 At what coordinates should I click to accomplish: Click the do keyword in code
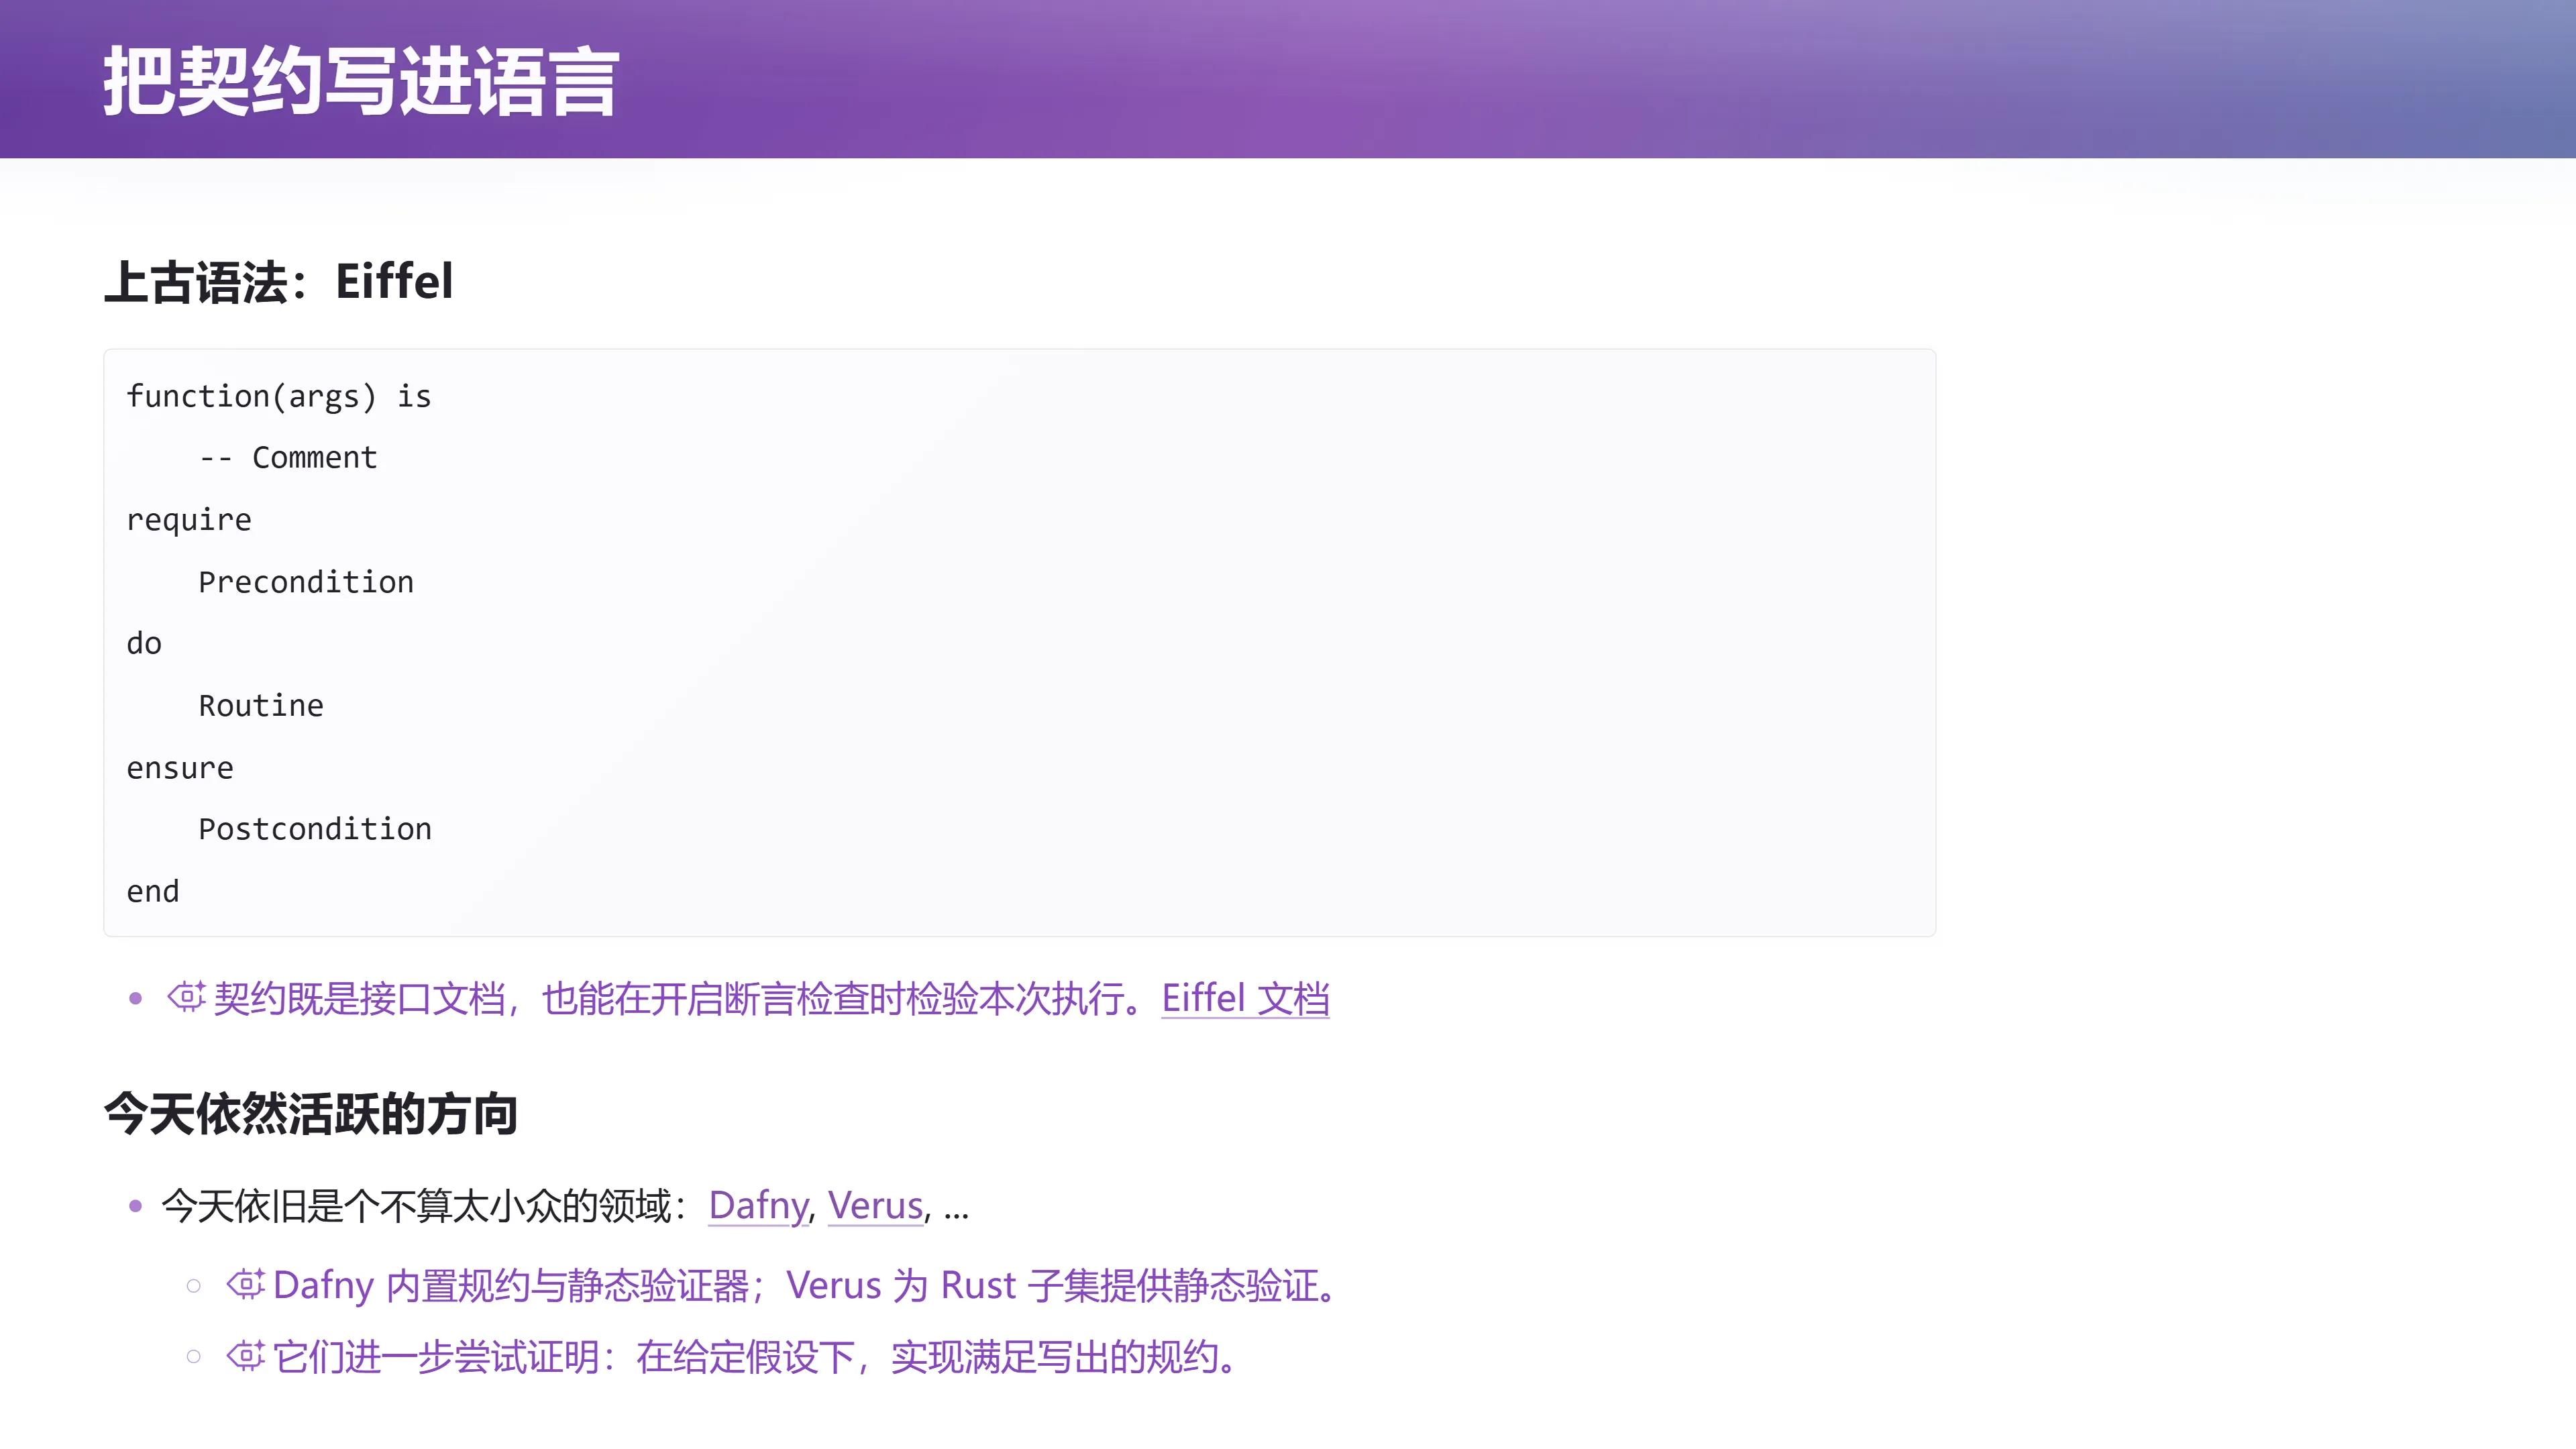click(x=144, y=643)
